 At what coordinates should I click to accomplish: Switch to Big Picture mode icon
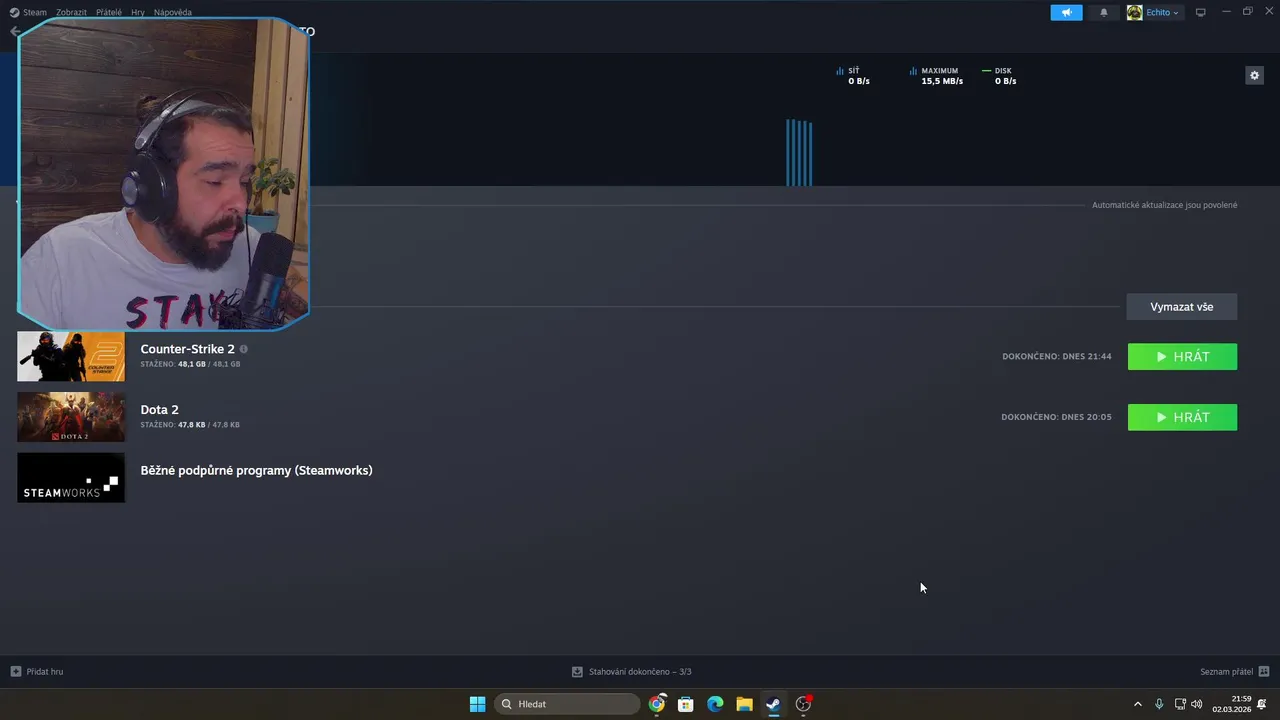(x=1201, y=12)
